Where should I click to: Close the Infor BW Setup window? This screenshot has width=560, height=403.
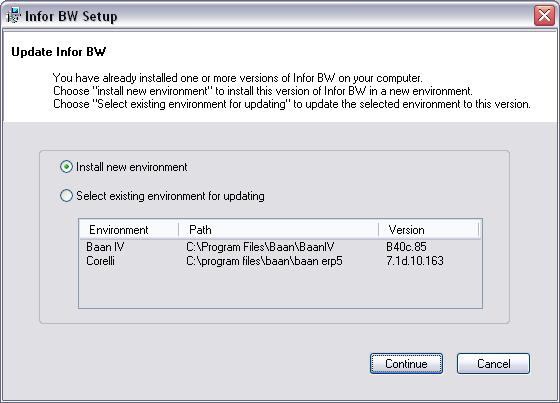(x=544, y=16)
